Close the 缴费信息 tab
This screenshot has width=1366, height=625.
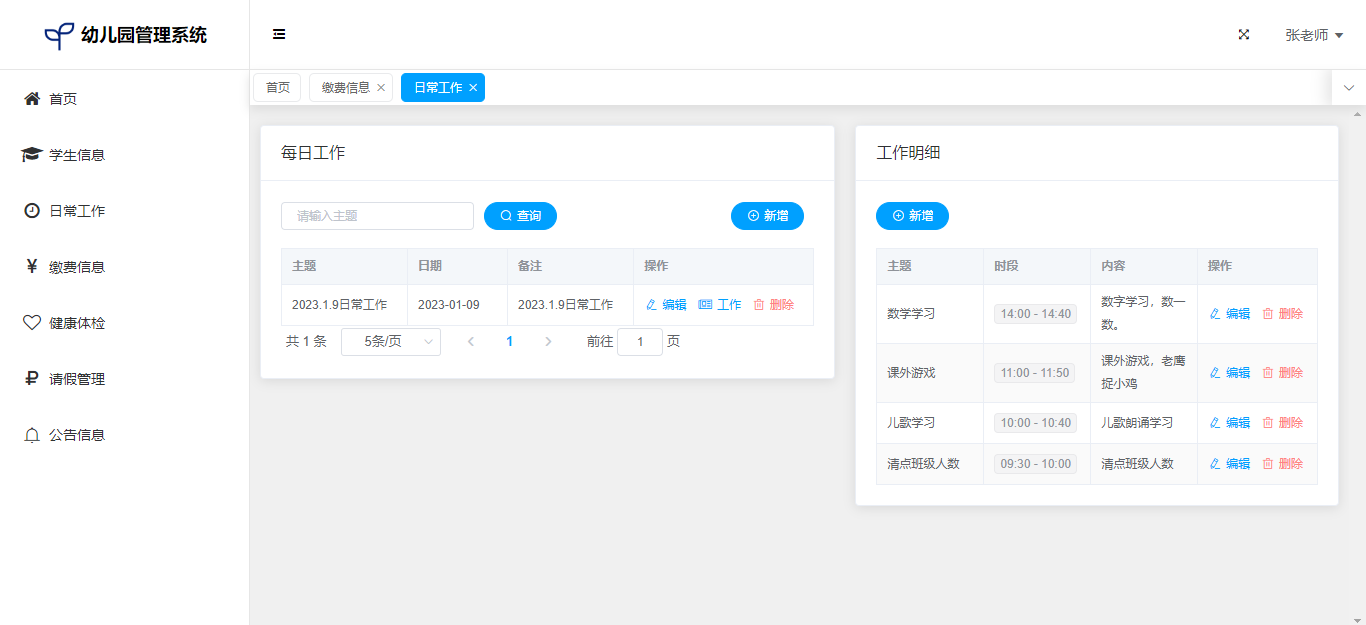click(381, 88)
